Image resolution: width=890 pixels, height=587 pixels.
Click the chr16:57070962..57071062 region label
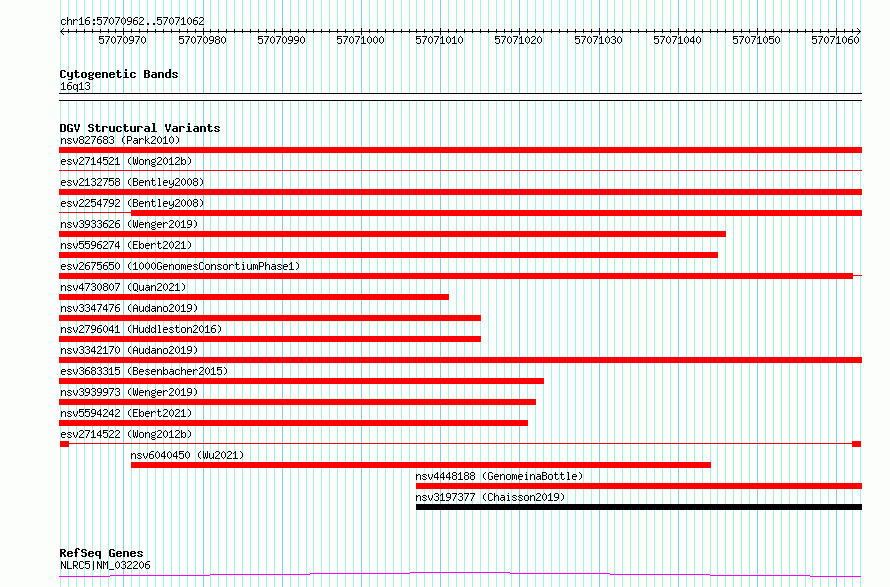click(132, 22)
